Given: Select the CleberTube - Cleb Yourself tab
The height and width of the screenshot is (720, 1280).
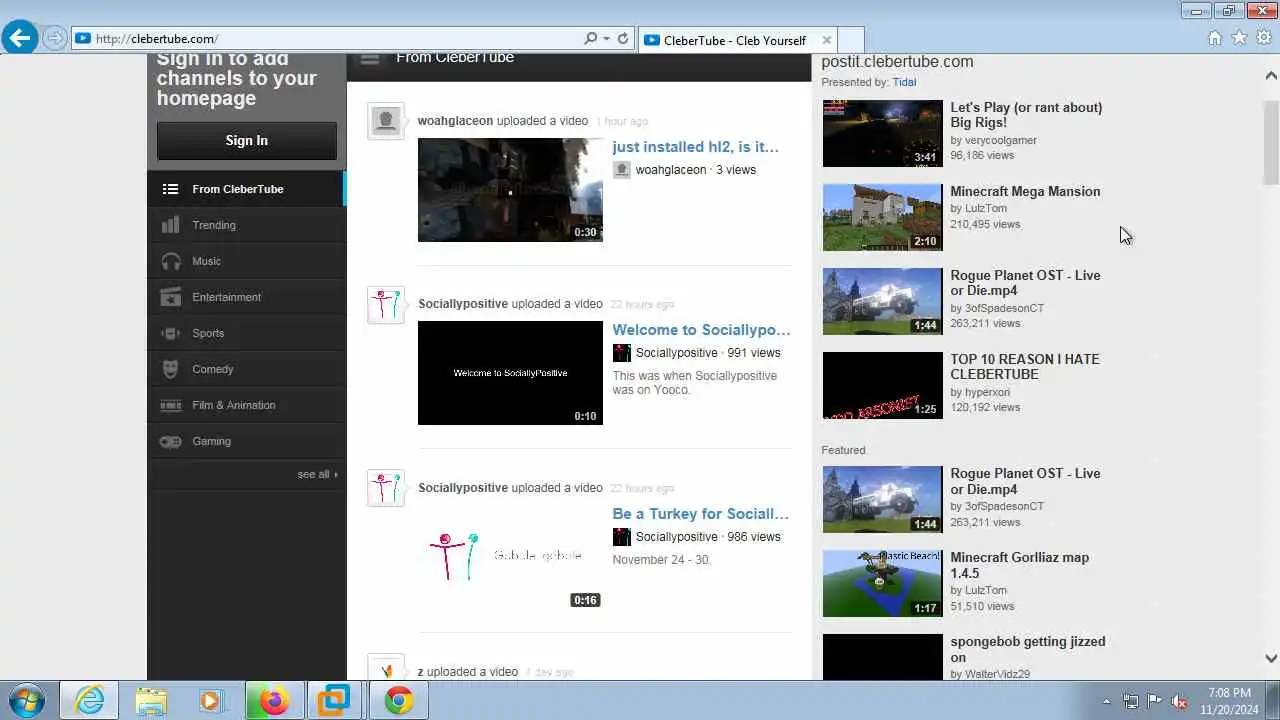Looking at the screenshot, I should (x=736, y=40).
